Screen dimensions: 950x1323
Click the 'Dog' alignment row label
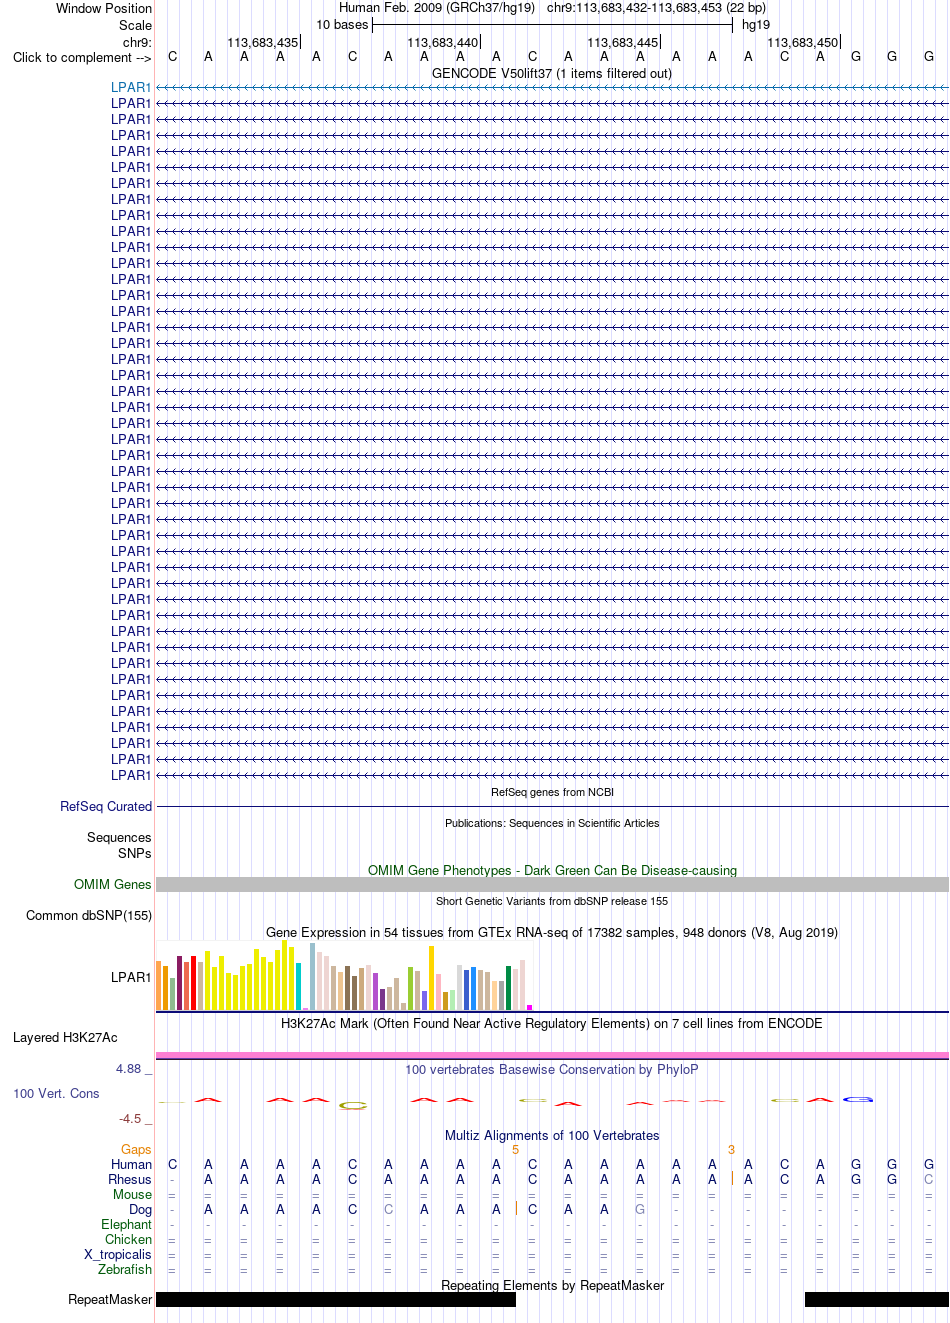click(x=140, y=1209)
